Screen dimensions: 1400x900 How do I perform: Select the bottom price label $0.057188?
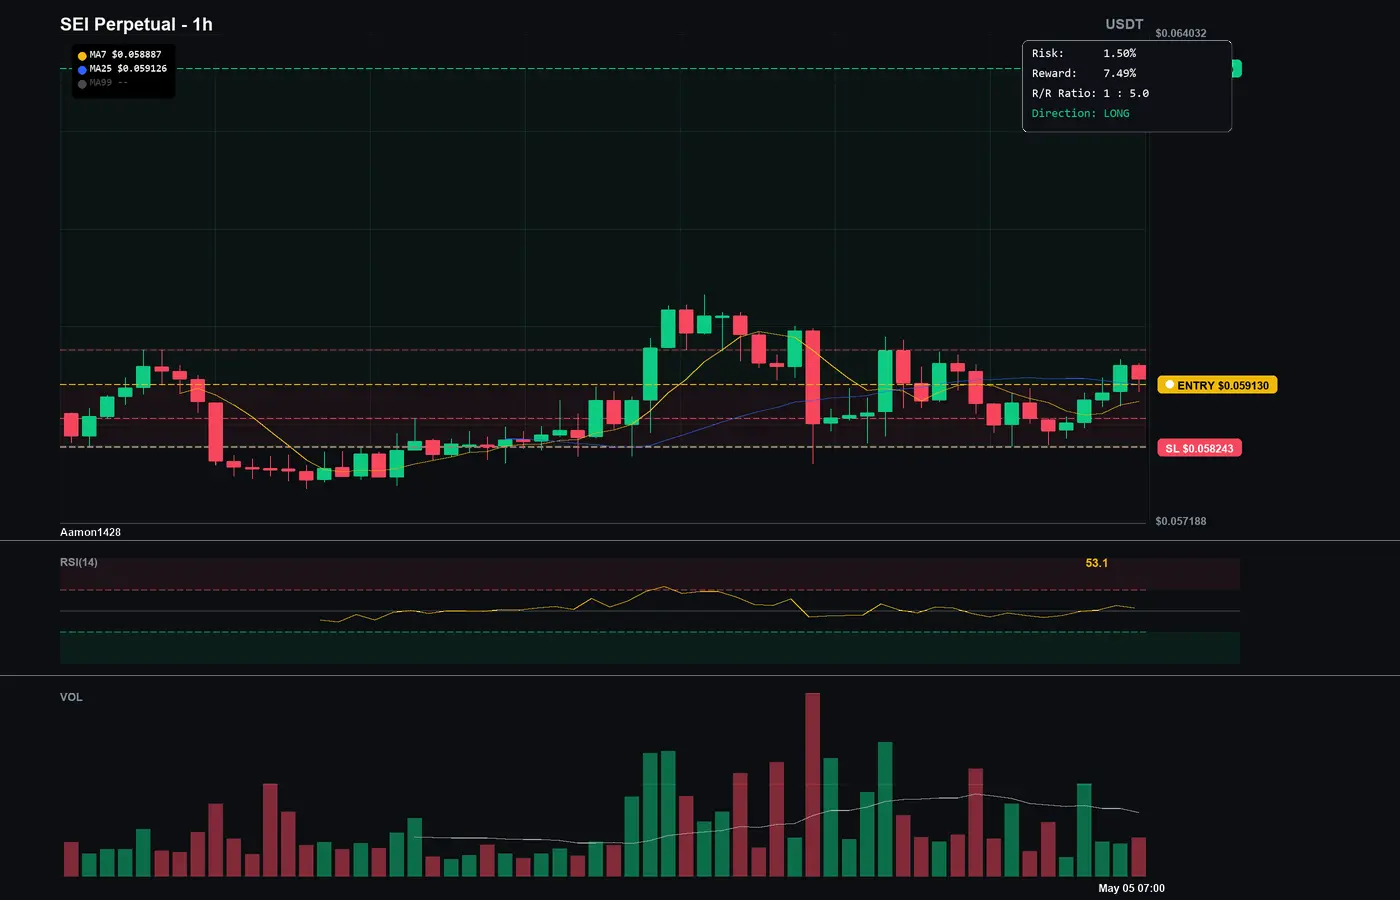tap(1181, 521)
